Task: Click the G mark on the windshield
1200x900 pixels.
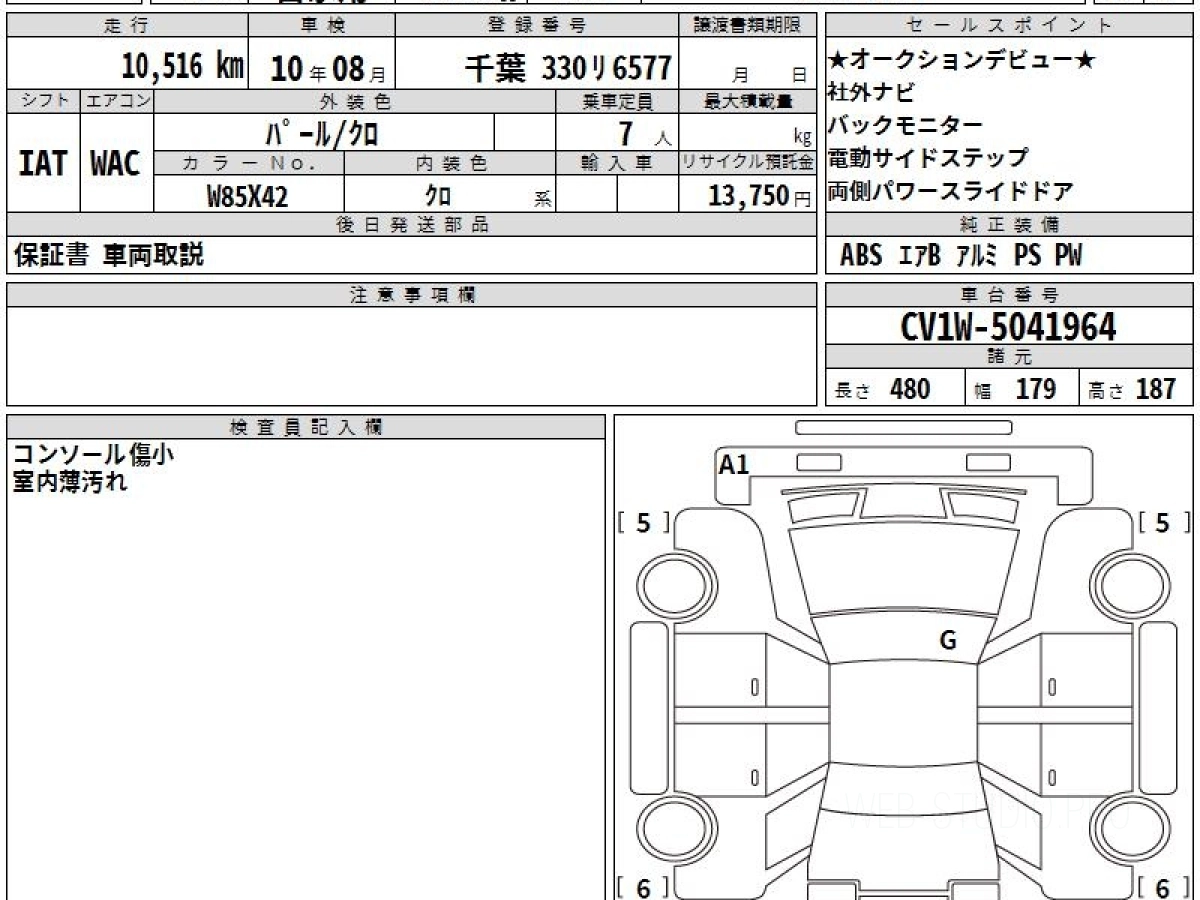Action: coord(948,641)
